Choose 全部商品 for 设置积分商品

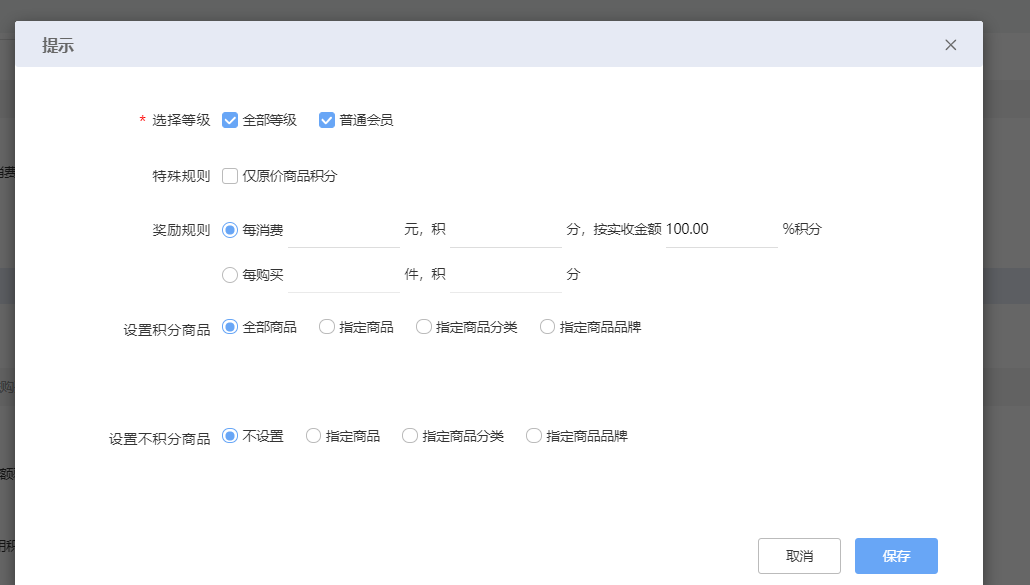pos(230,327)
